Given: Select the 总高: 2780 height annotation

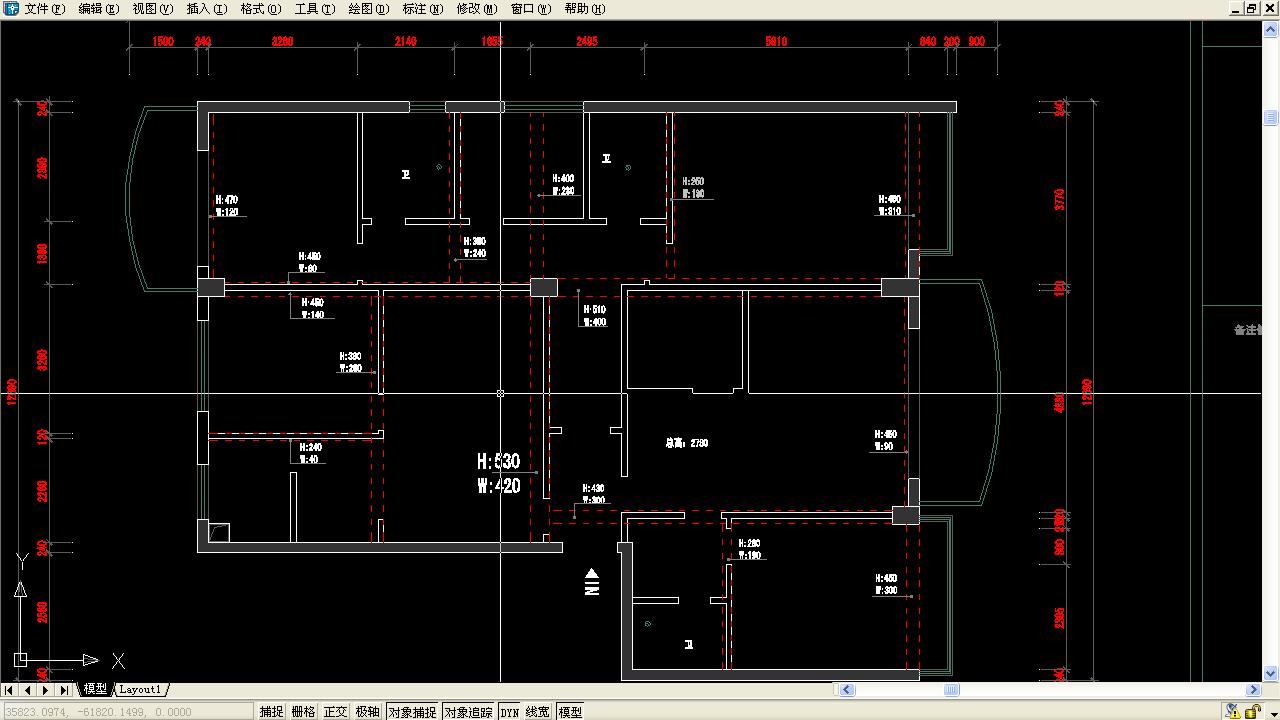Looking at the screenshot, I should point(687,443).
